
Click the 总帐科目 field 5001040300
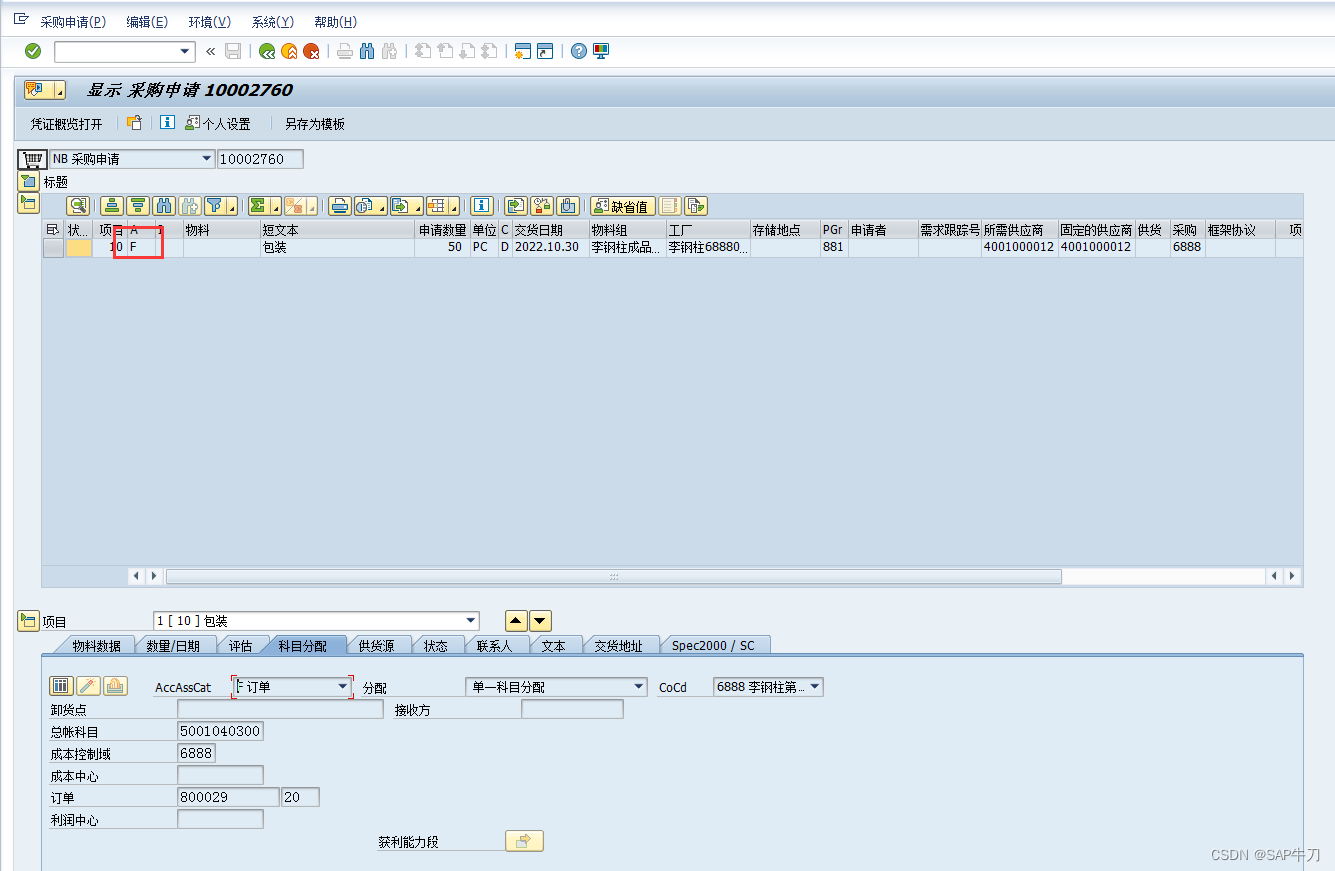click(x=220, y=731)
